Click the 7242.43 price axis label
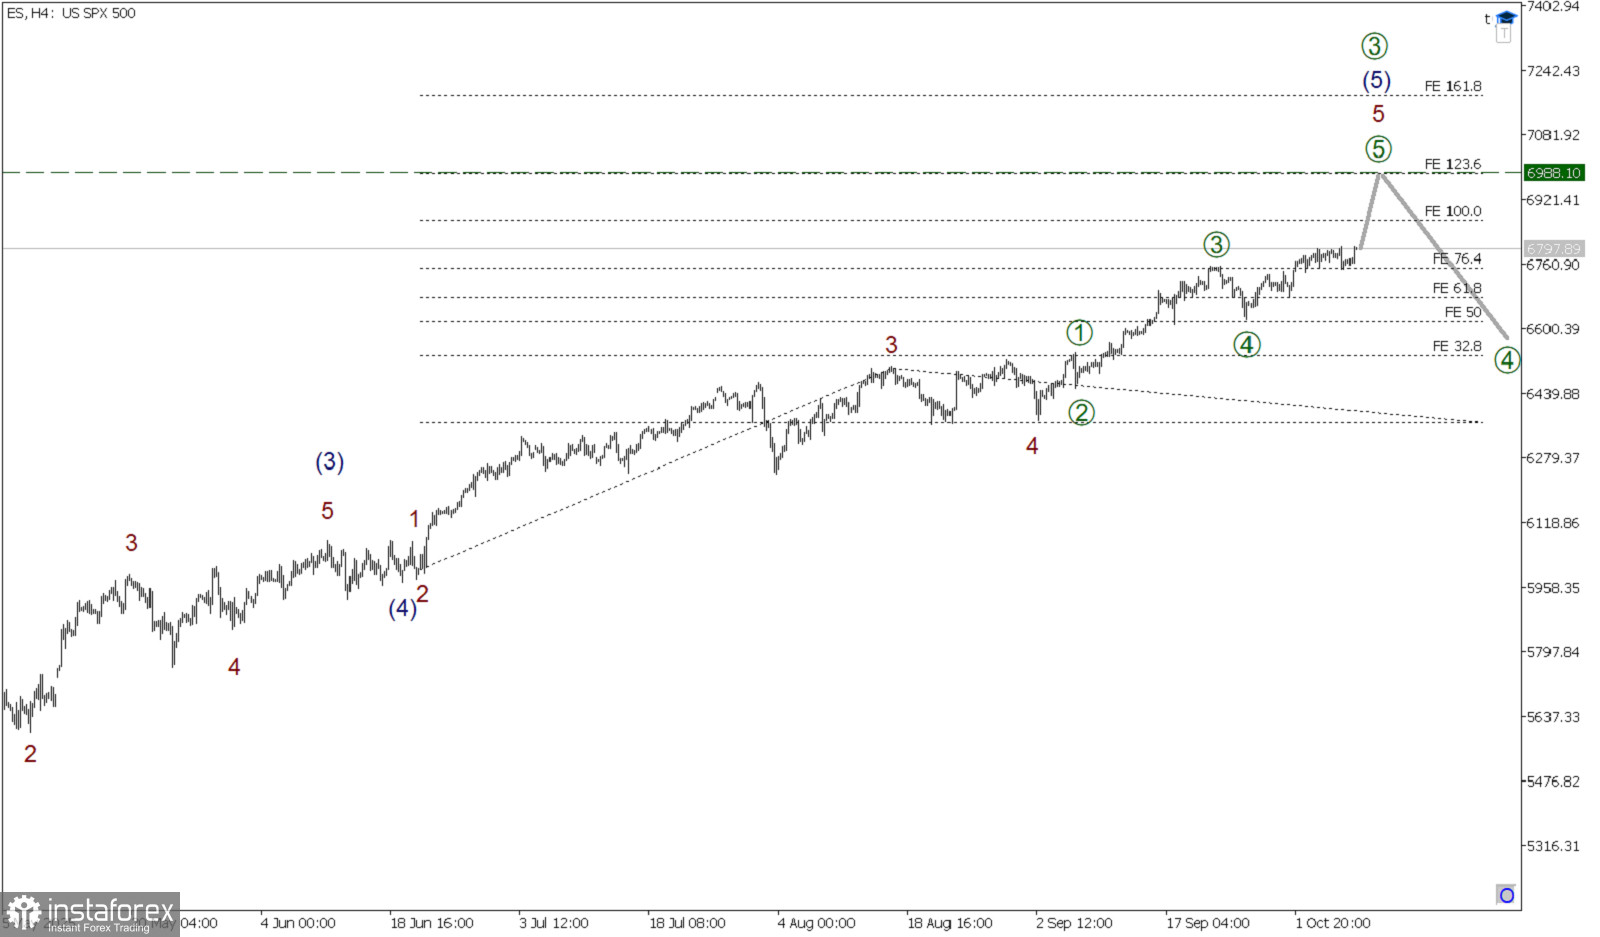The height and width of the screenshot is (937, 1600). point(1553,71)
